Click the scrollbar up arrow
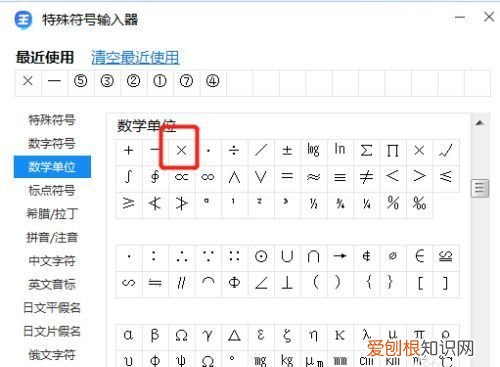Image resolution: width=500 pixels, height=367 pixels. point(480,123)
